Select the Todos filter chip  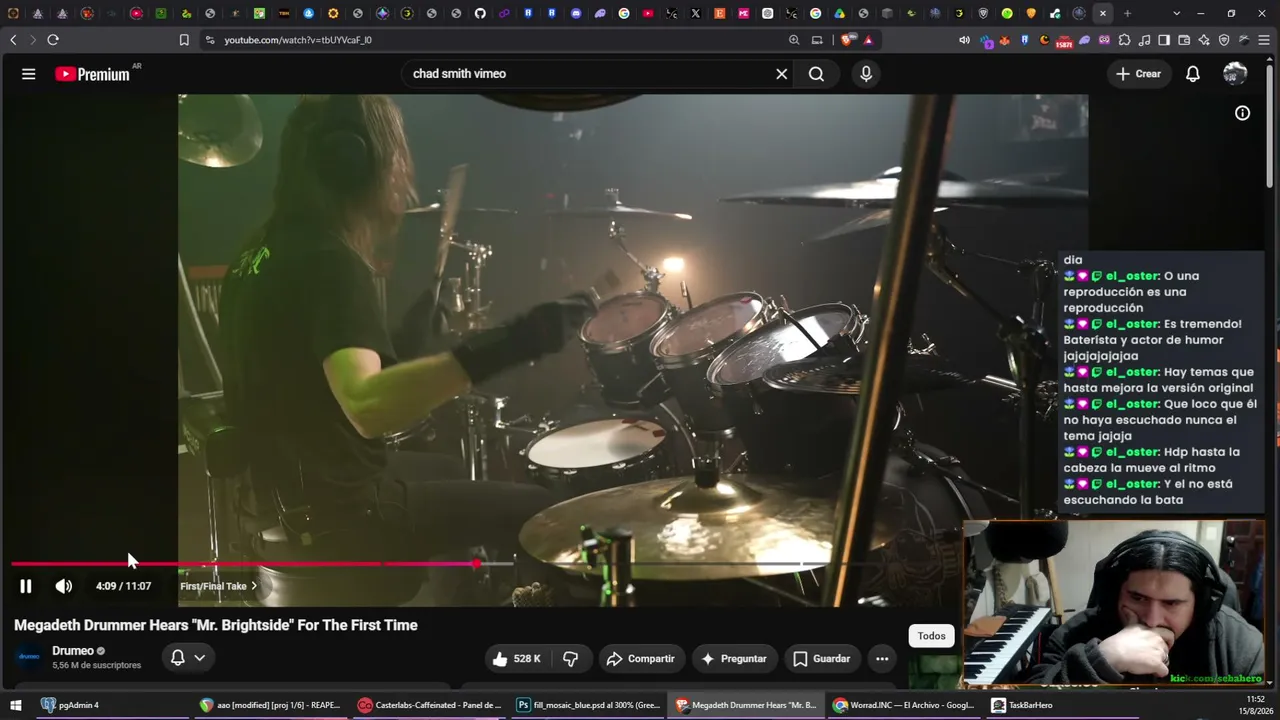[x=931, y=636]
